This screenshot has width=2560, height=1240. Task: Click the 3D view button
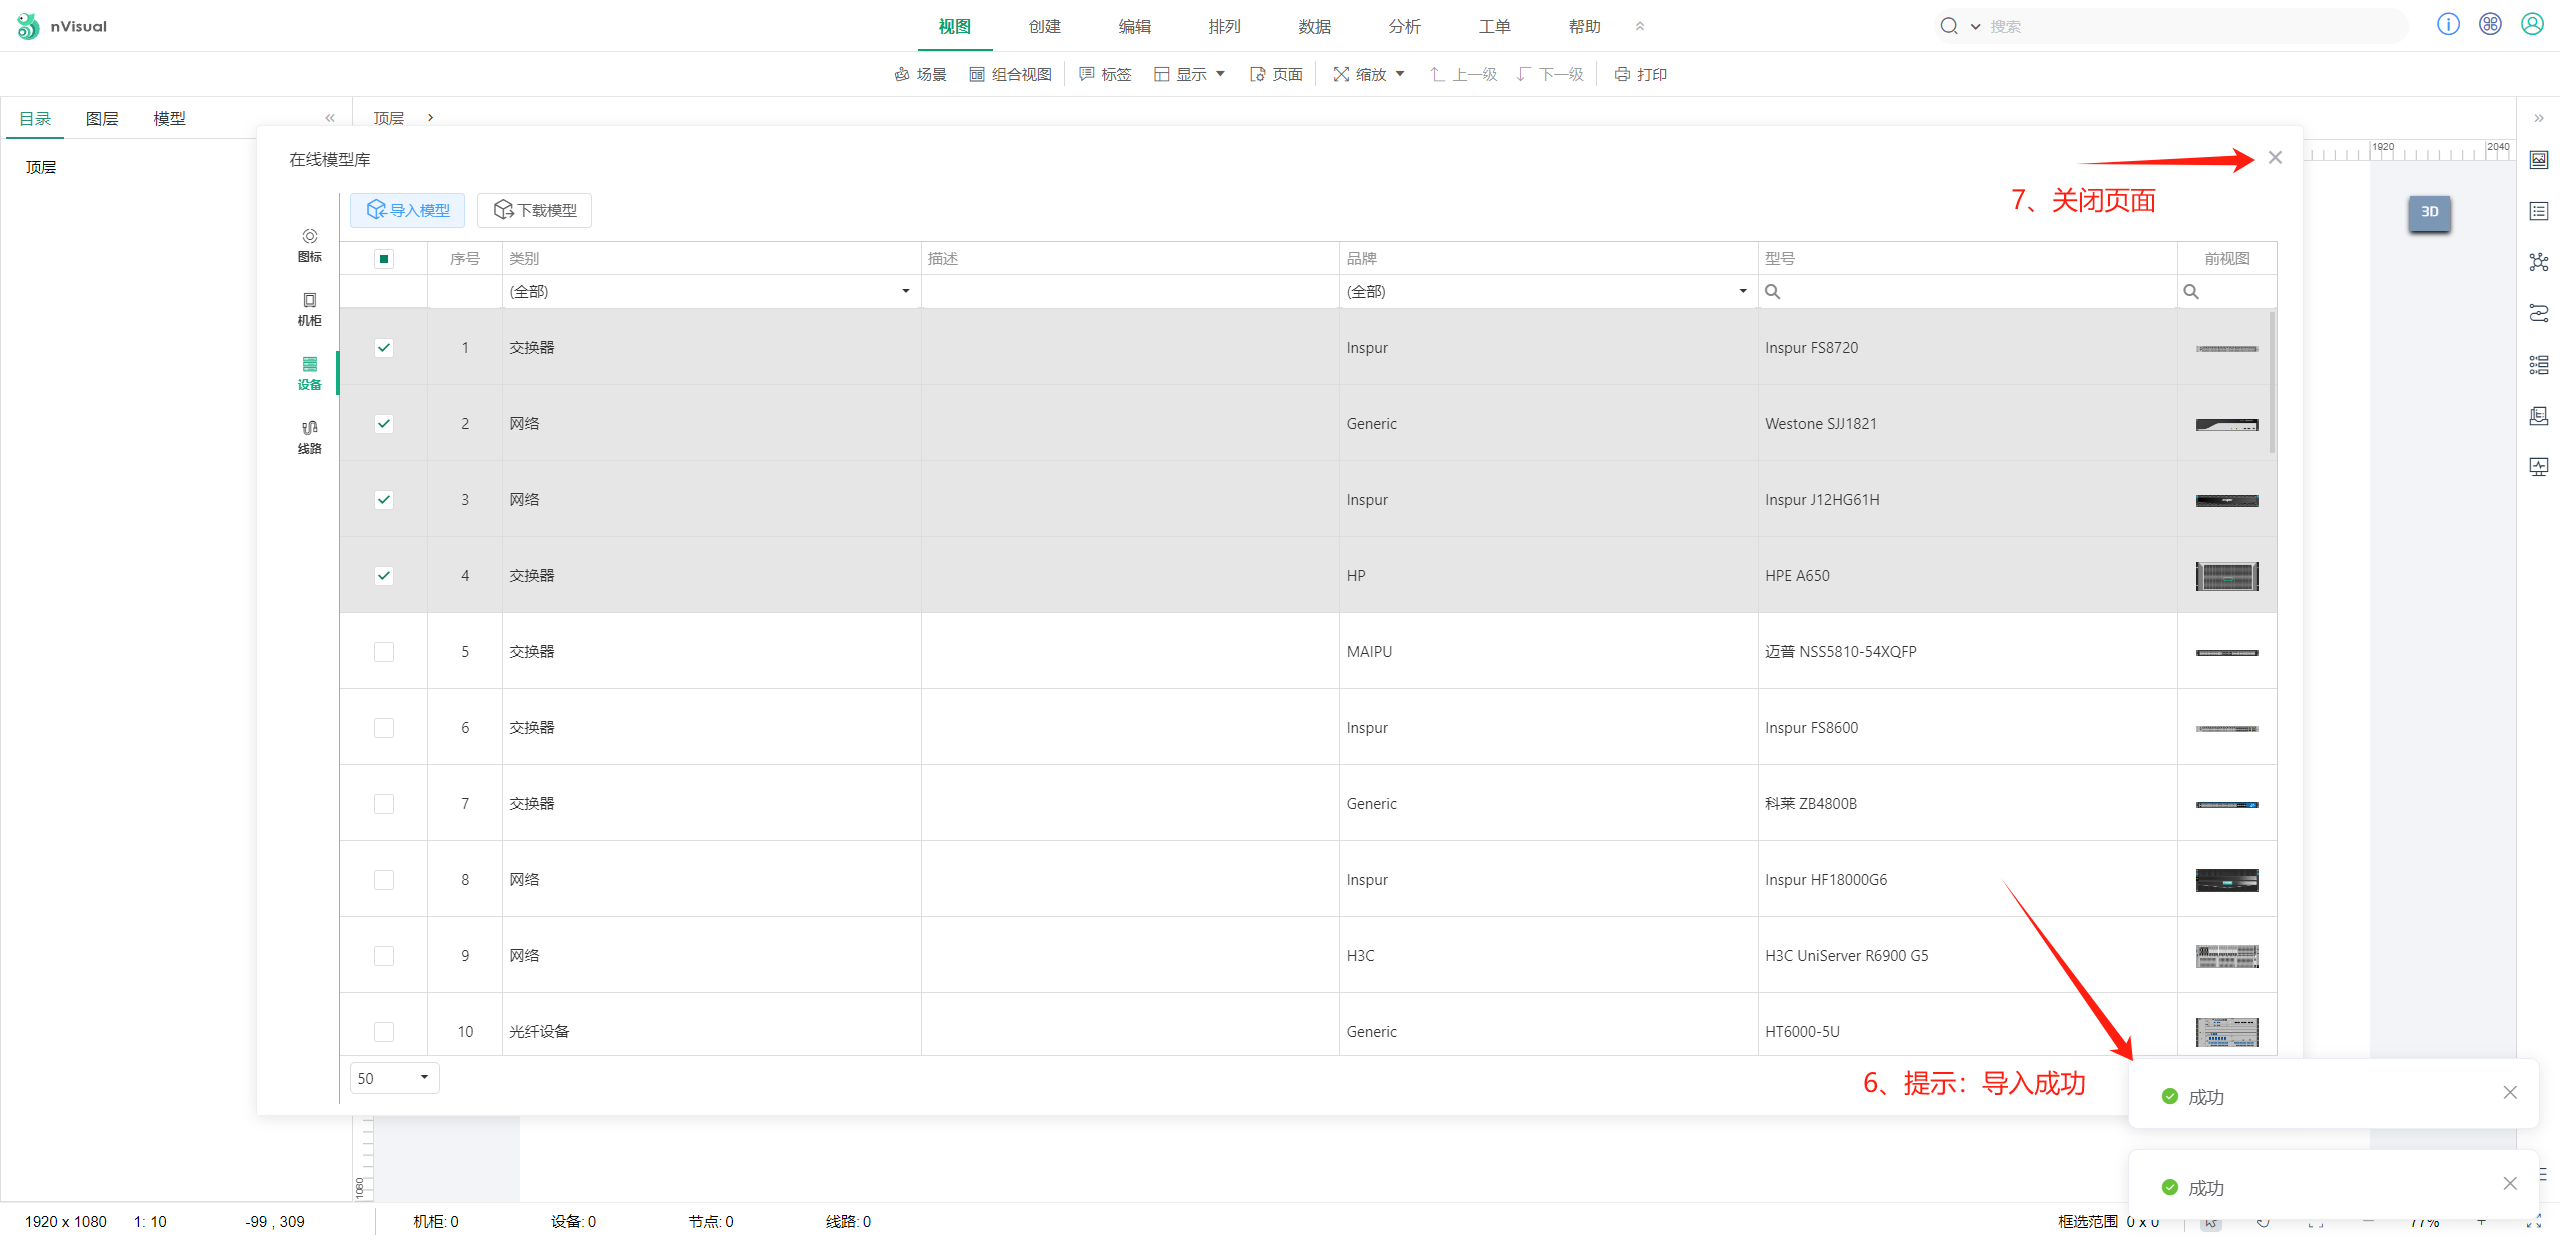tap(2429, 212)
